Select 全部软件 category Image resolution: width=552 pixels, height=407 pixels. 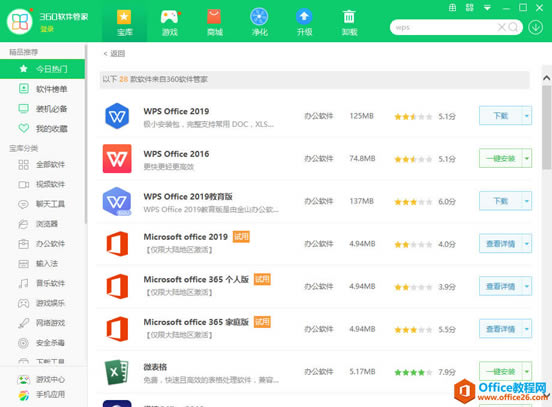tap(42, 164)
